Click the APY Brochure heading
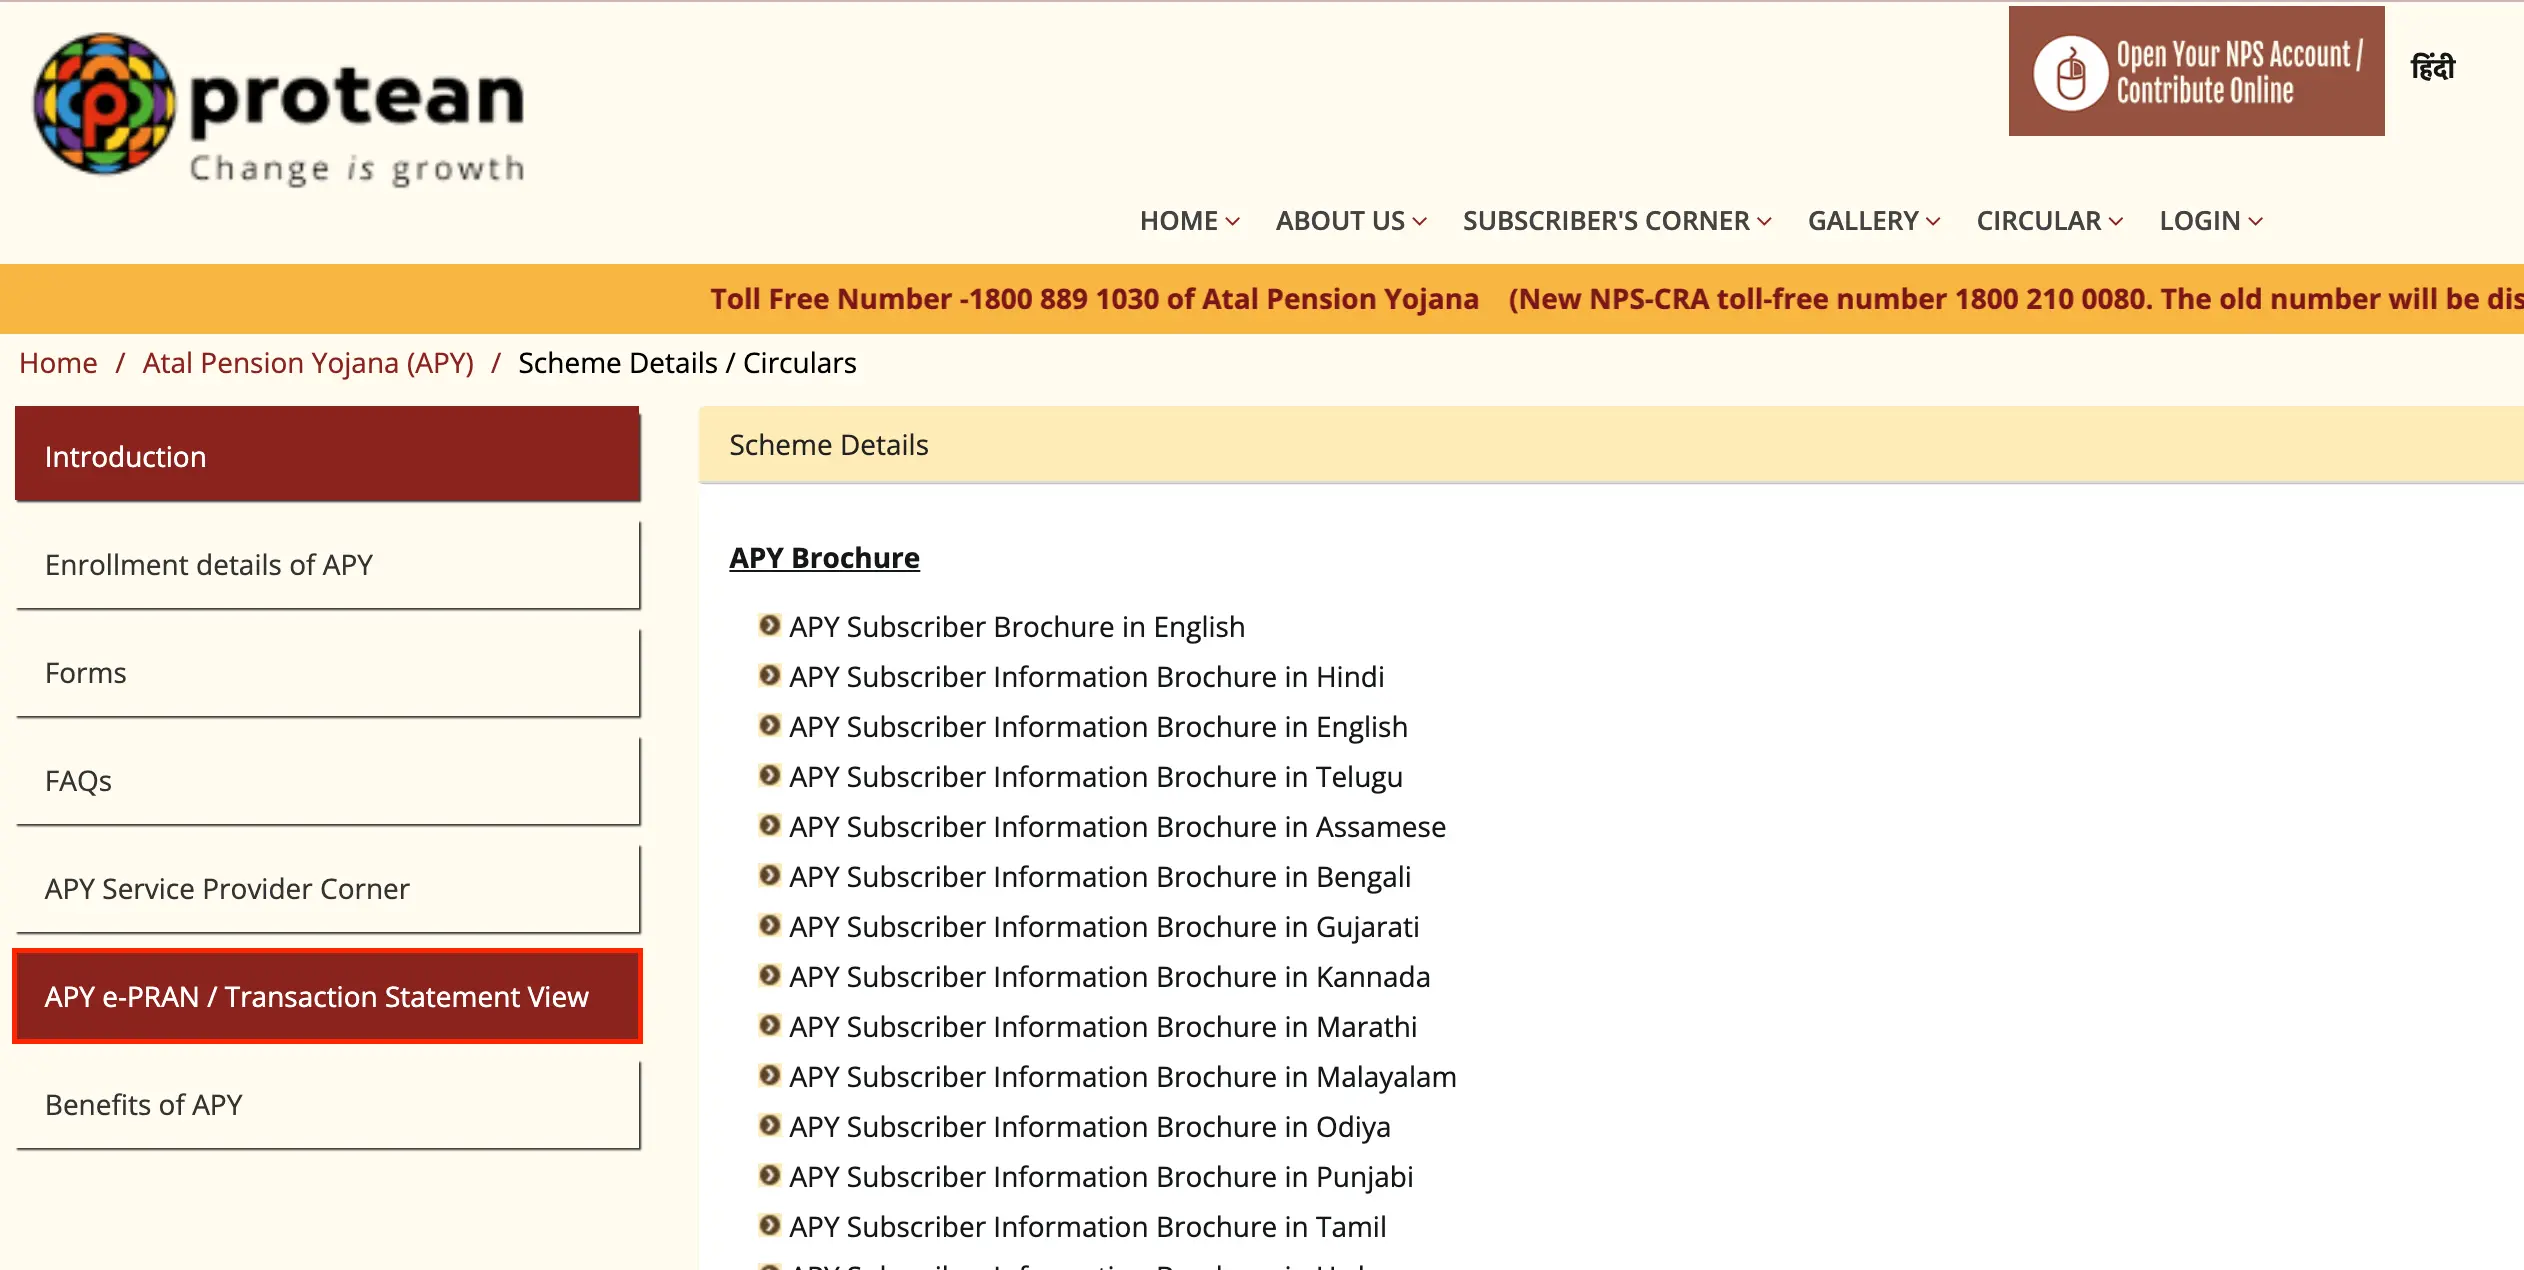The width and height of the screenshot is (2524, 1270). [x=824, y=558]
